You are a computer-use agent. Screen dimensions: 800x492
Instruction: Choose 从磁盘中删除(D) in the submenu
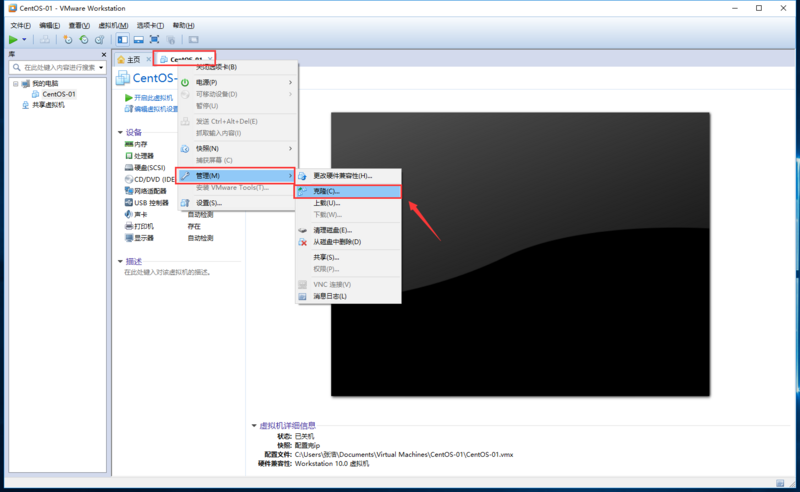(348, 242)
